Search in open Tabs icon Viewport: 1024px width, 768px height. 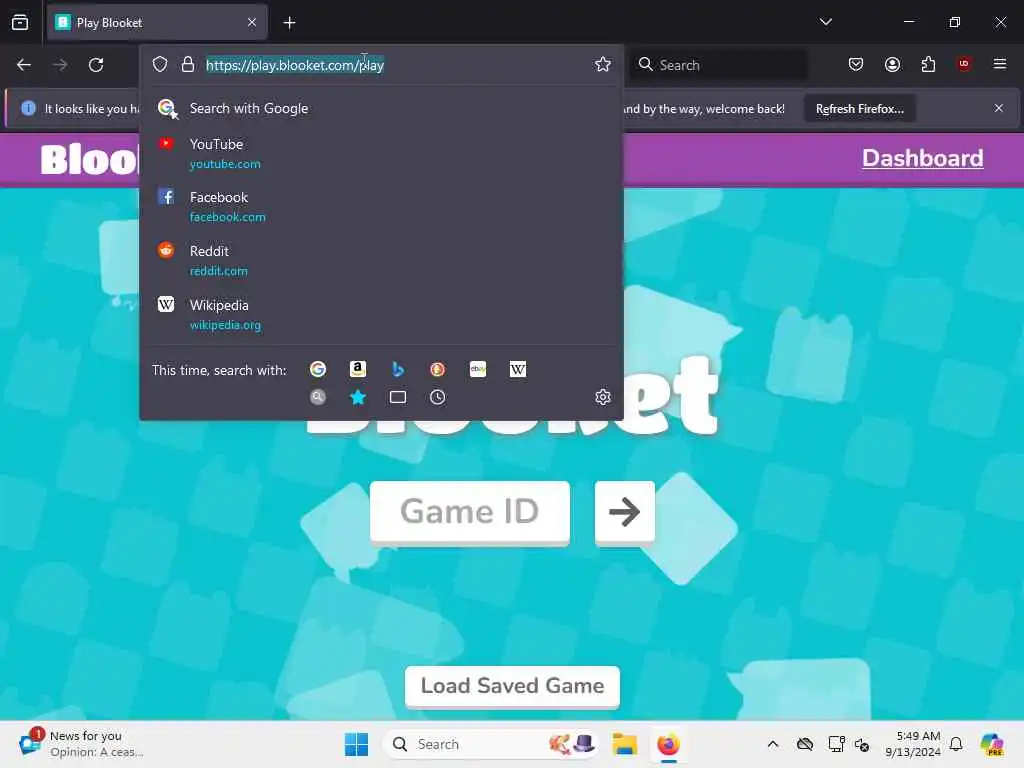click(x=398, y=397)
